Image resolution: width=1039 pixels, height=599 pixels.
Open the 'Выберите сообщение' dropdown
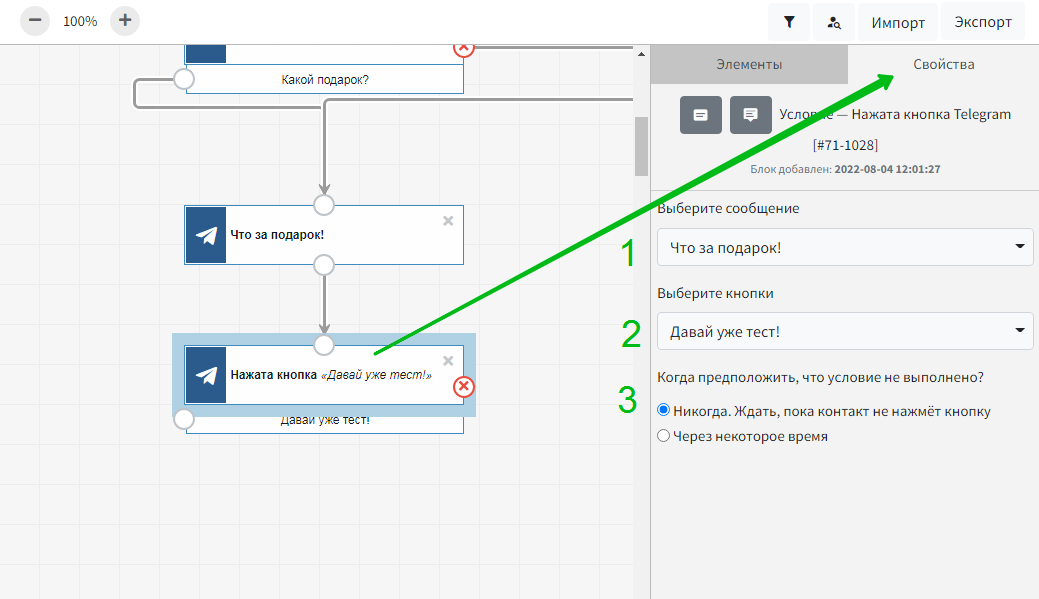tap(845, 246)
